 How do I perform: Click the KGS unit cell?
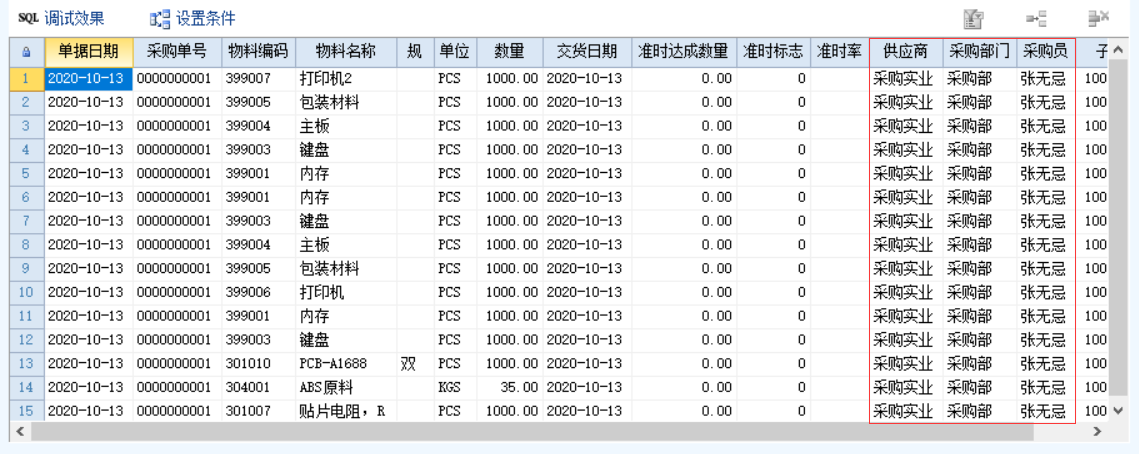[455, 388]
